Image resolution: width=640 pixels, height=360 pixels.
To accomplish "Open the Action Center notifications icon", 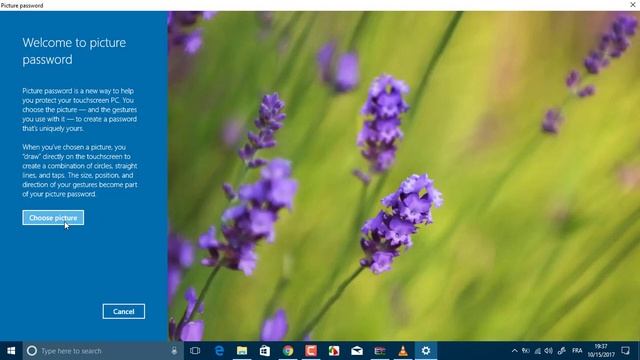I will (625, 351).
